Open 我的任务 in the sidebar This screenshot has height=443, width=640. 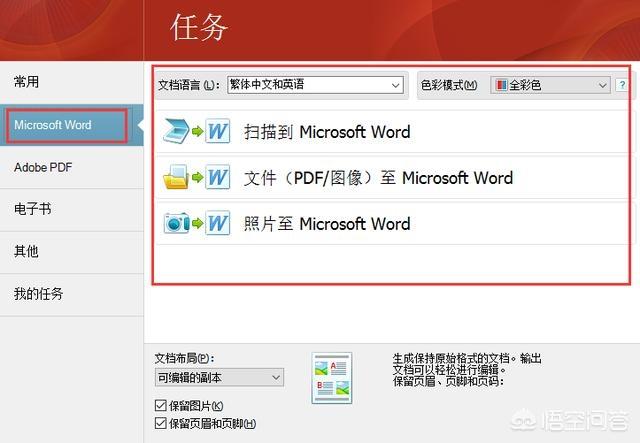39,294
